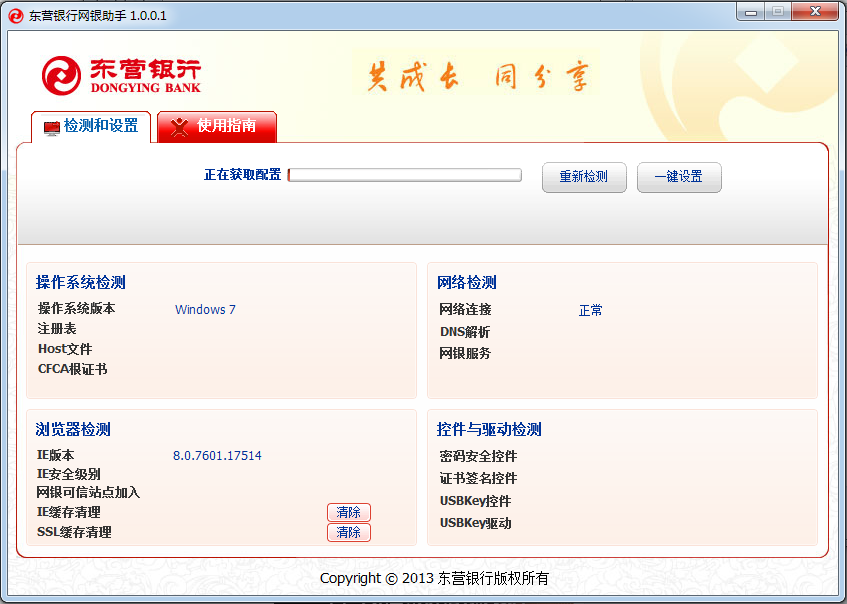847x604 pixels.
Task: Click the 正在获取配置 progress bar
Action: pyautogui.click(x=405, y=175)
